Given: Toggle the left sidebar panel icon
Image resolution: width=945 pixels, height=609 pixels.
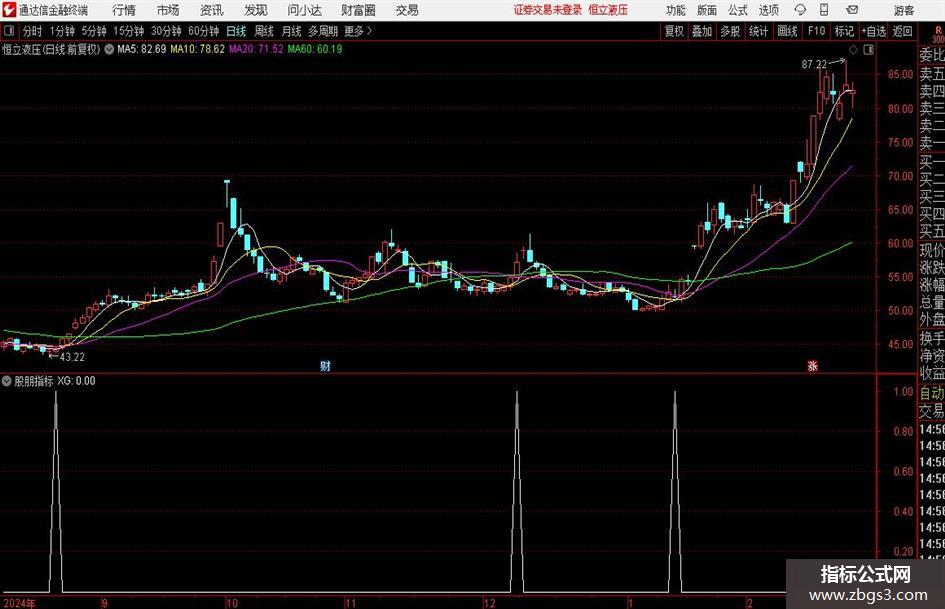Looking at the screenshot, I should tap(9, 31).
